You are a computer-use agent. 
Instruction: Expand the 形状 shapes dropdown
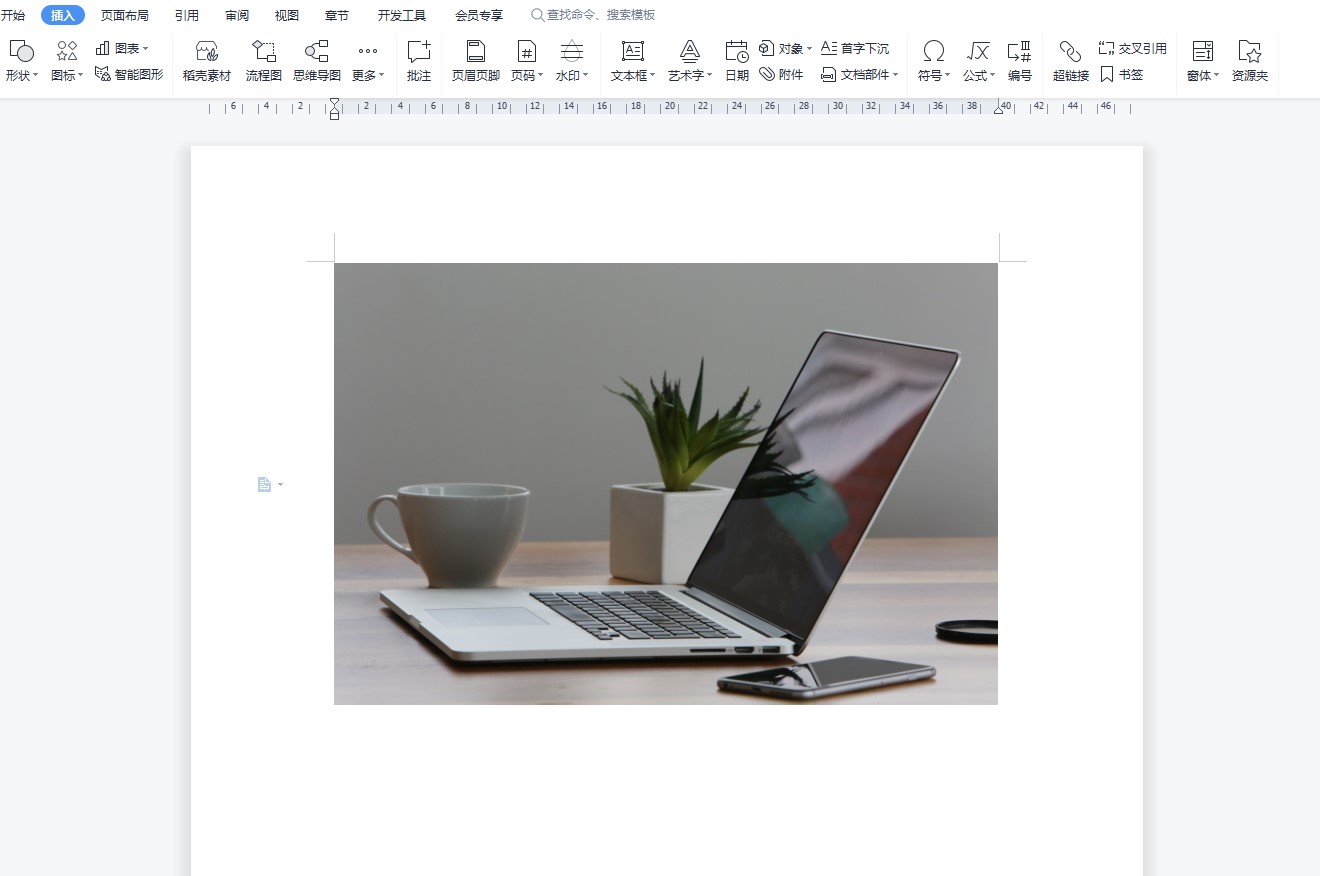[x=21, y=75]
